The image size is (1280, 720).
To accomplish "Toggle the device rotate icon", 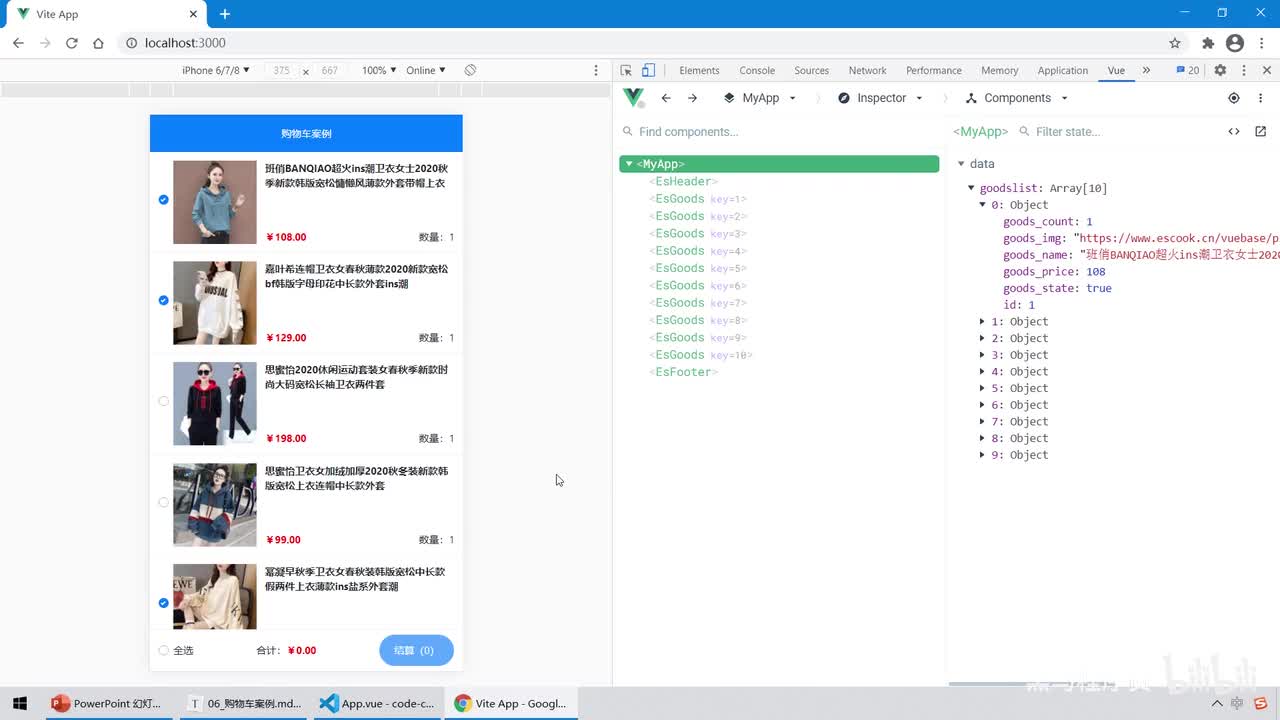I will pyautogui.click(x=470, y=70).
